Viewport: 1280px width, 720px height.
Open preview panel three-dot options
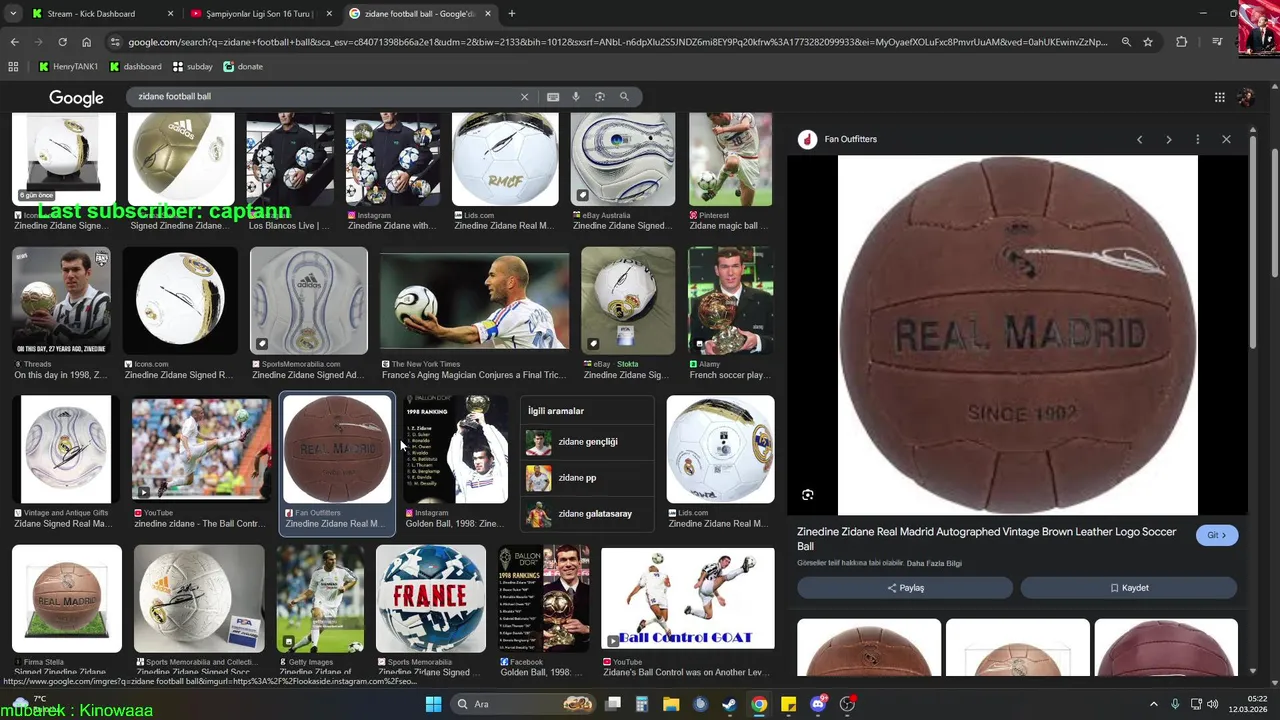[1197, 139]
